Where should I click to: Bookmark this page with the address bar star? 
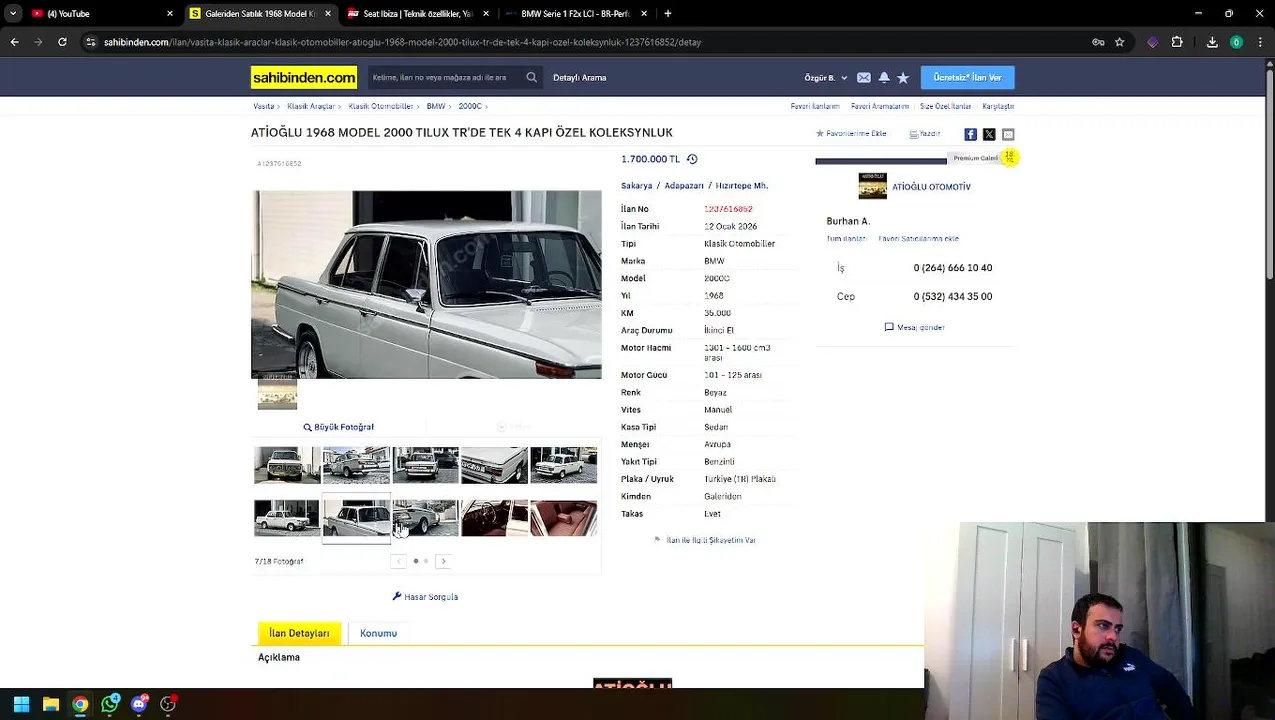[x=1120, y=42]
